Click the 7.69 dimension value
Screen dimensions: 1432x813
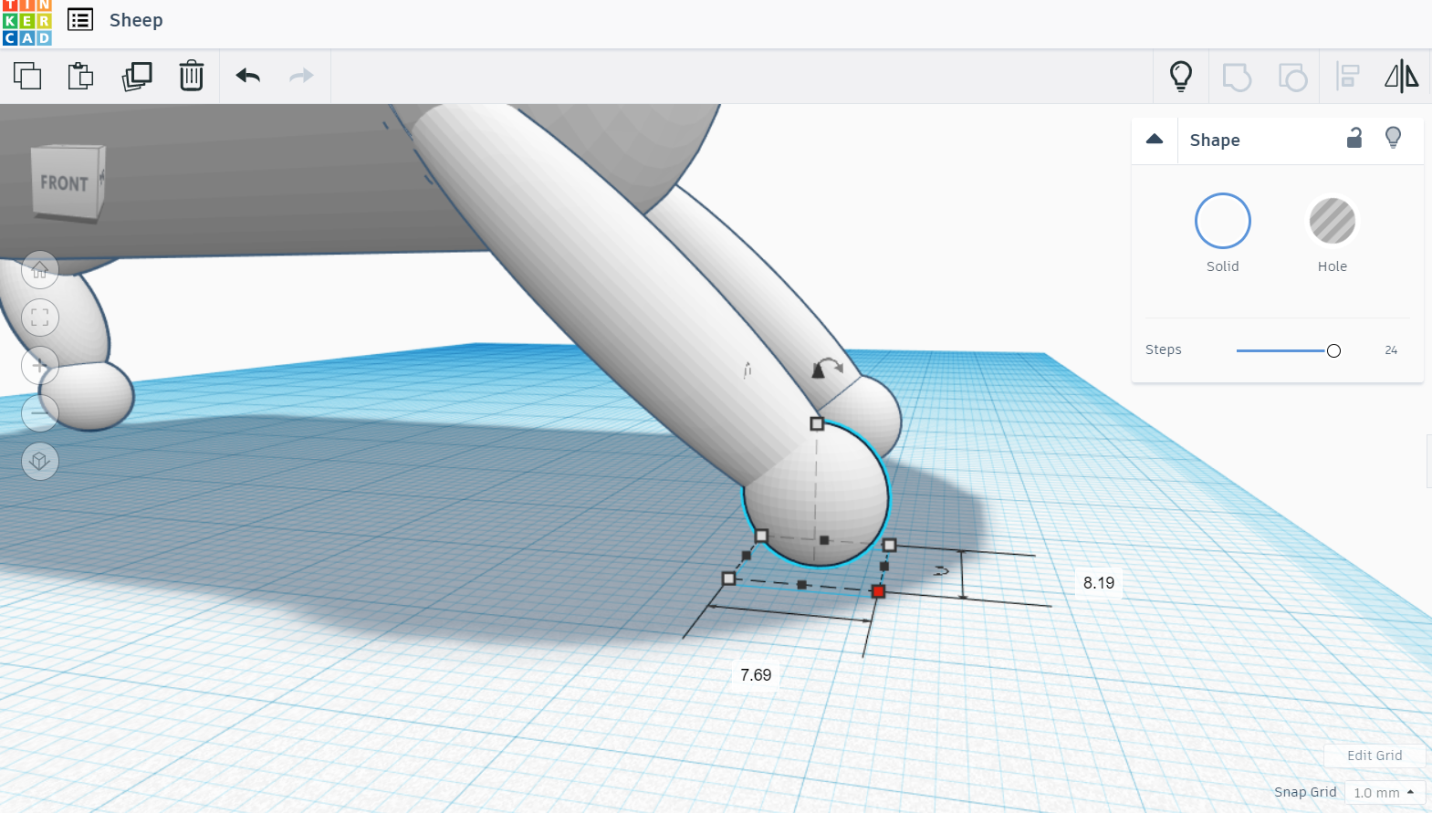(756, 675)
